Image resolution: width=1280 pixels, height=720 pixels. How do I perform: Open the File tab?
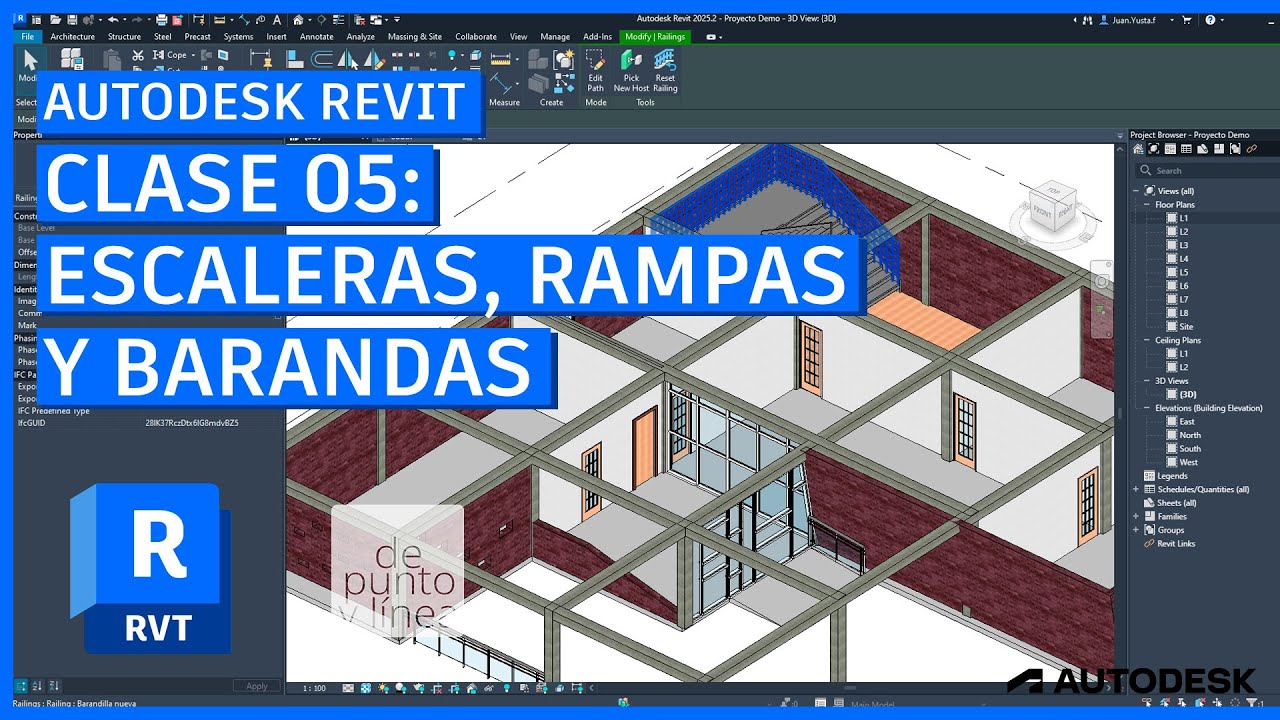click(28, 37)
